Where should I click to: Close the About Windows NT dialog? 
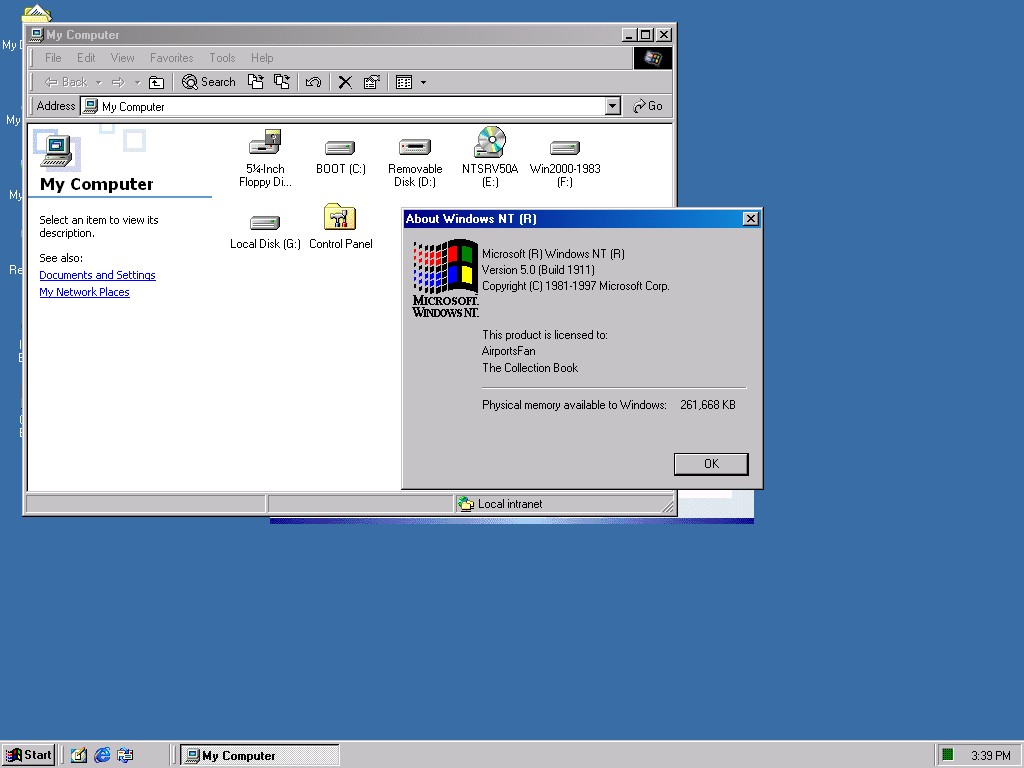[751, 219]
